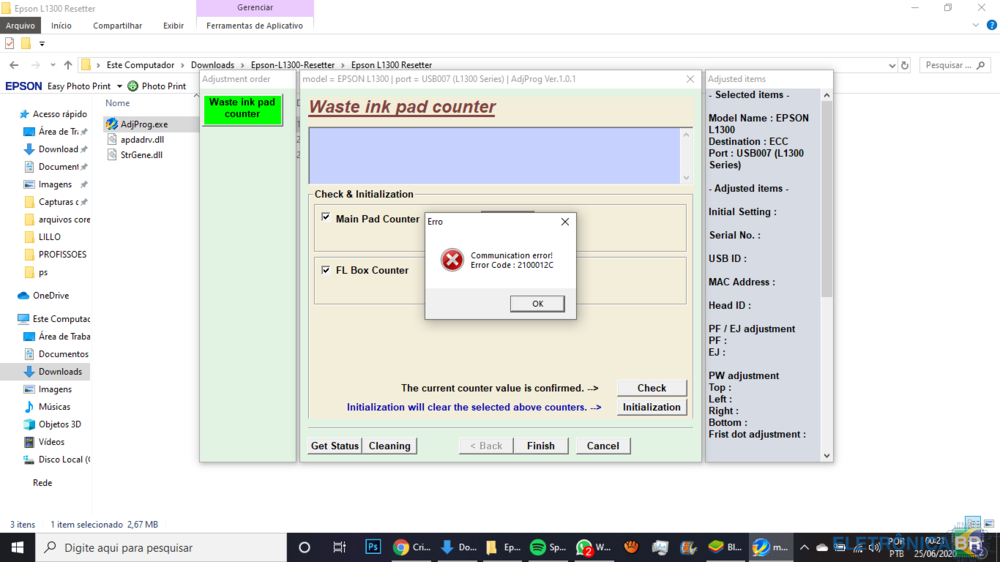The height and width of the screenshot is (562, 1000).
Task: Open the Exibir ribbon tab
Action: click(x=173, y=26)
